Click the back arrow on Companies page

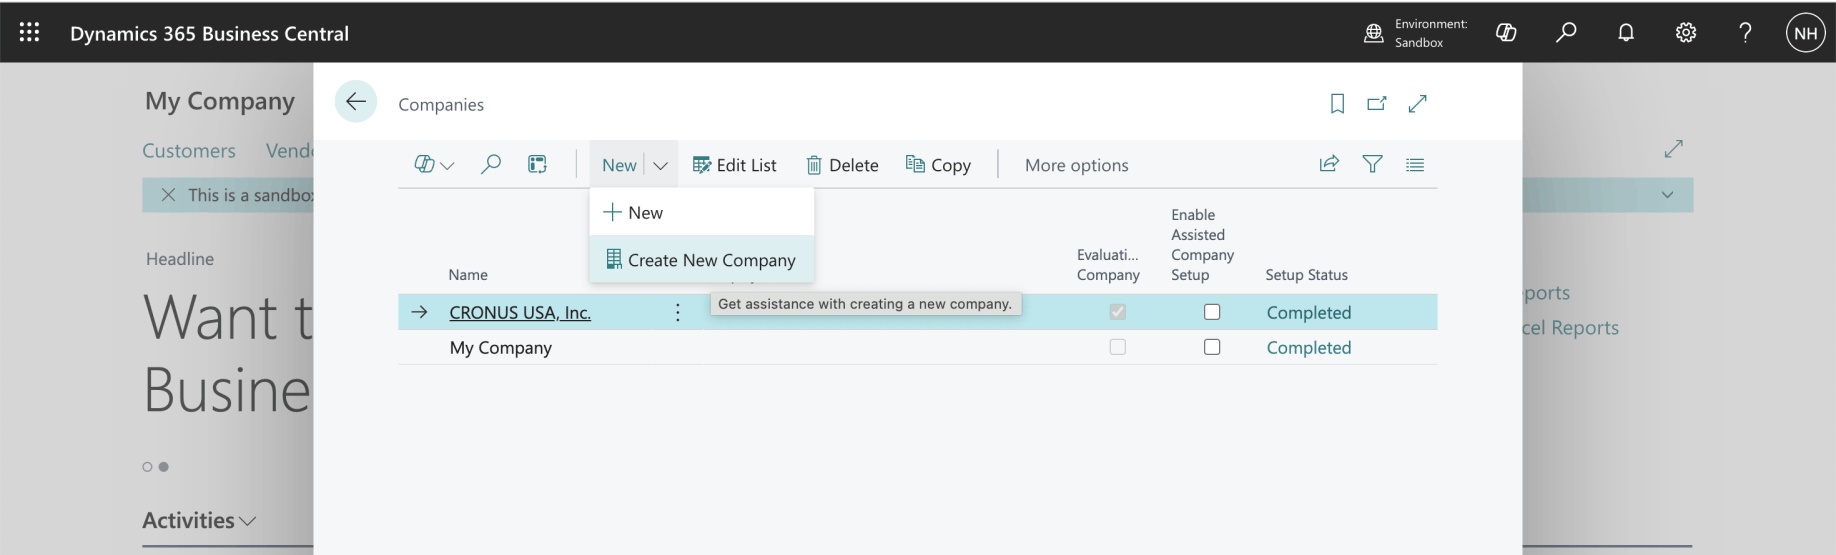(x=355, y=102)
